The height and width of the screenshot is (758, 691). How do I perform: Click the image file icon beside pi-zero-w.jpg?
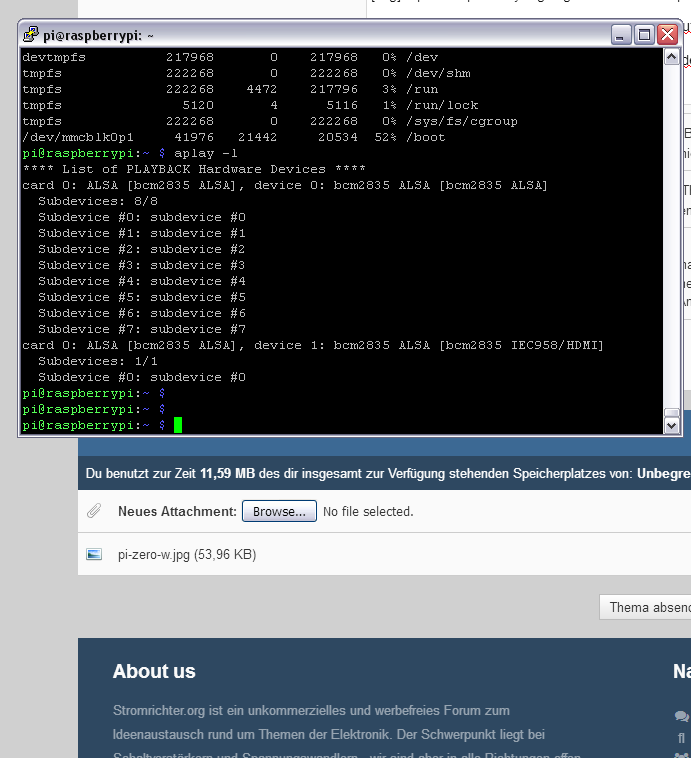click(x=94, y=554)
